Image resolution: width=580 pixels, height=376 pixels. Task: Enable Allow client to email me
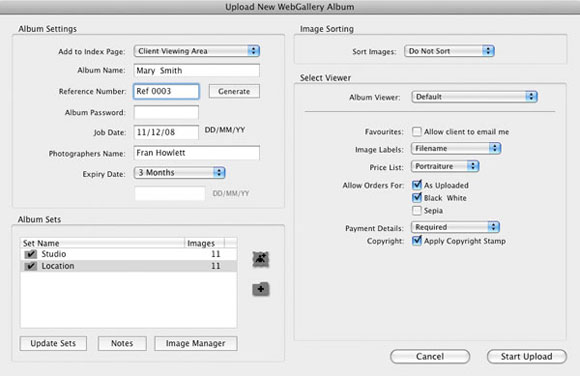[x=417, y=132]
